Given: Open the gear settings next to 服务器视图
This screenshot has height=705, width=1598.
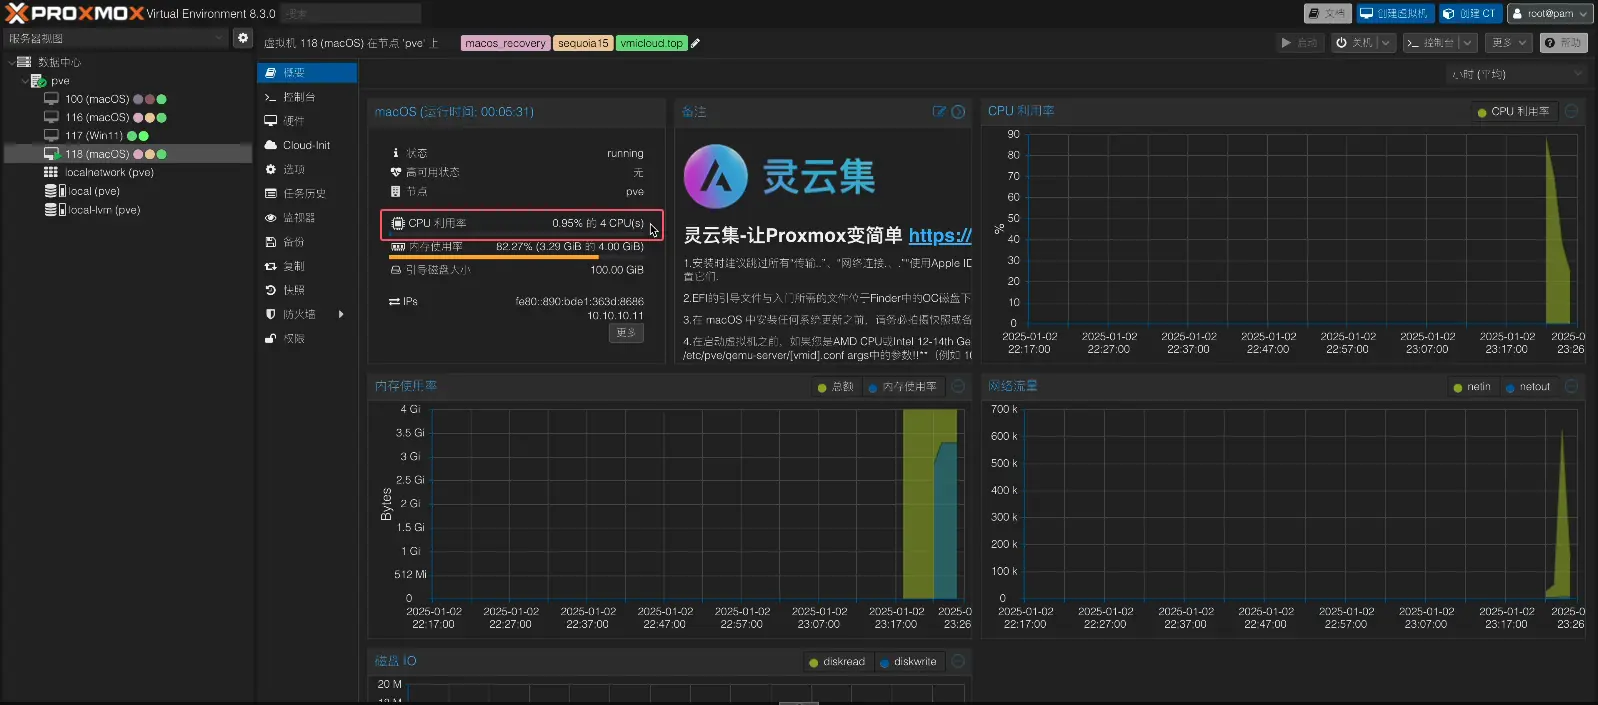Looking at the screenshot, I should tap(243, 38).
